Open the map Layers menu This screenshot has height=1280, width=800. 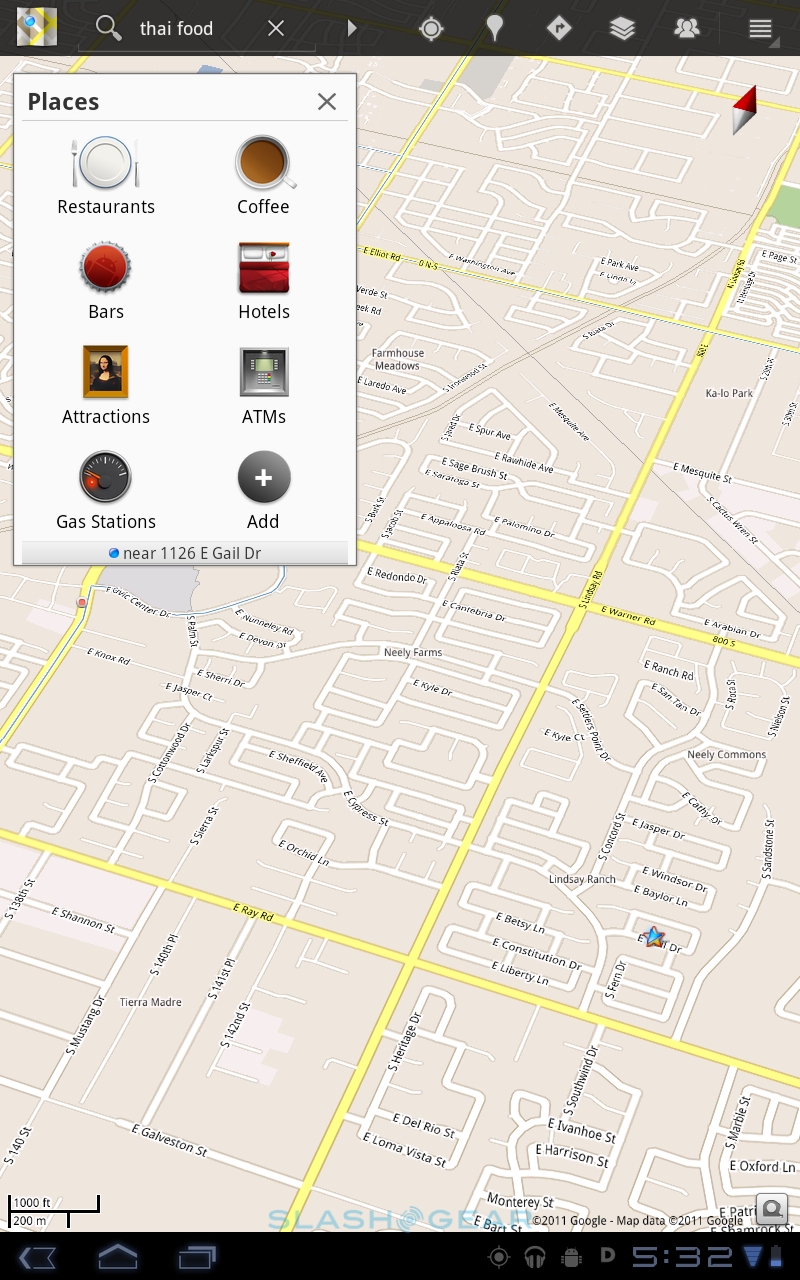coord(623,28)
